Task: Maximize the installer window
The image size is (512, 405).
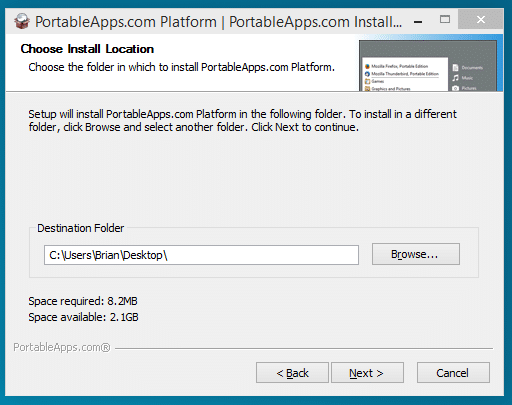Action: [x=445, y=19]
